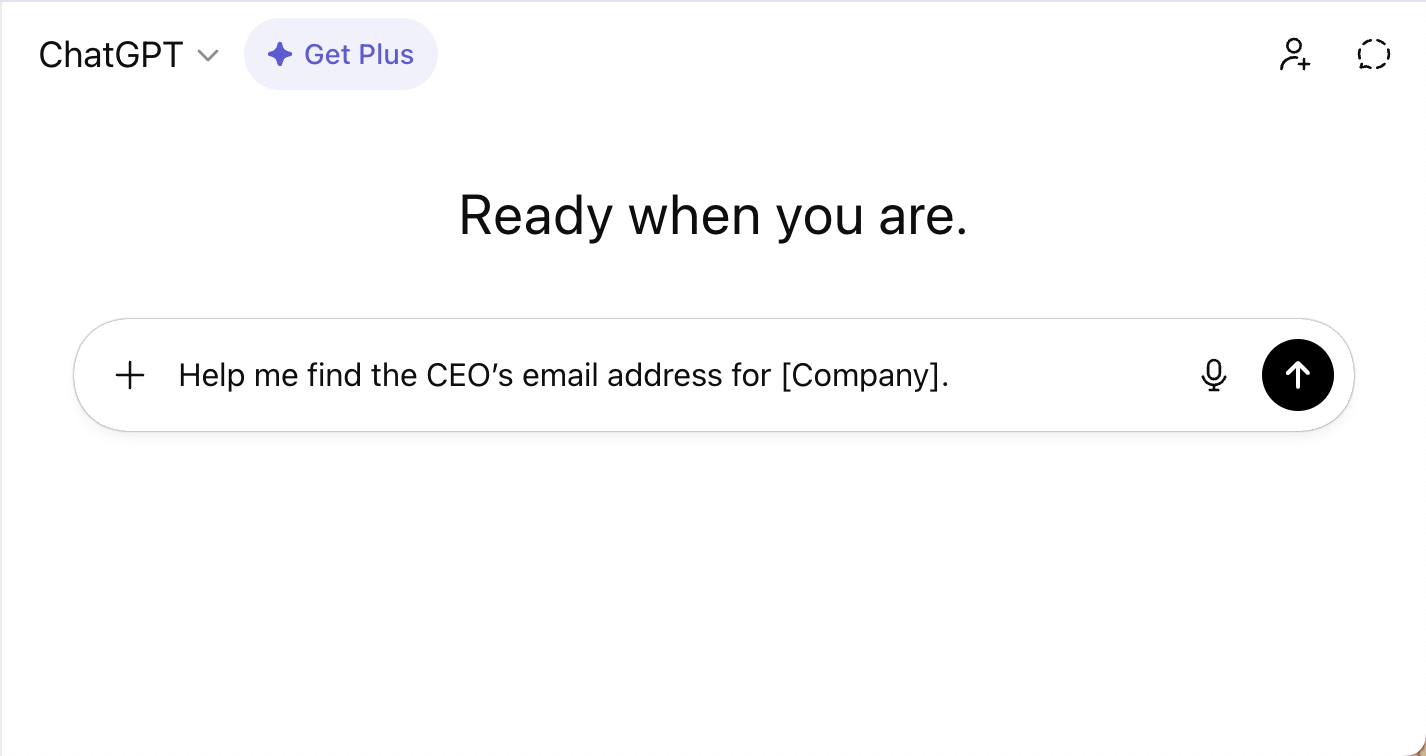Submit the prompt with the arrow button

pyautogui.click(x=1297, y=375)
